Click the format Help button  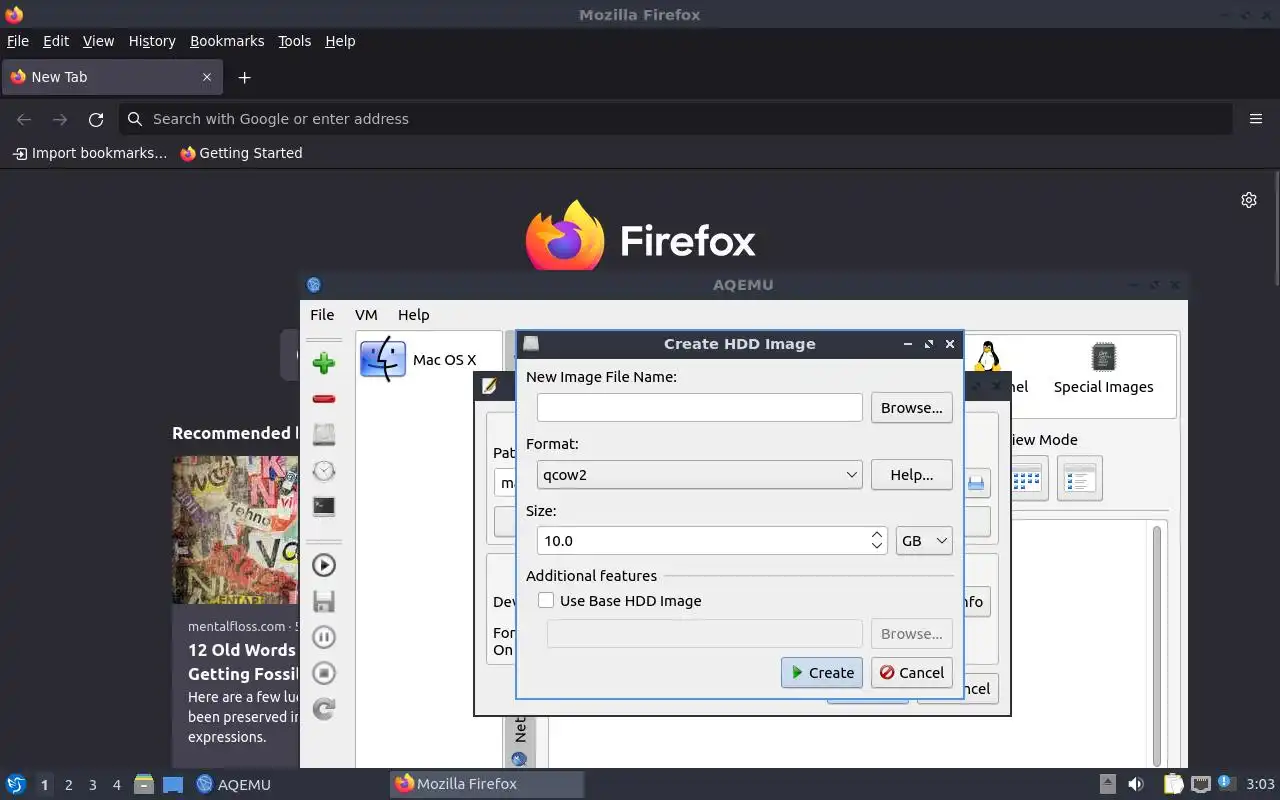coord(911,475)
